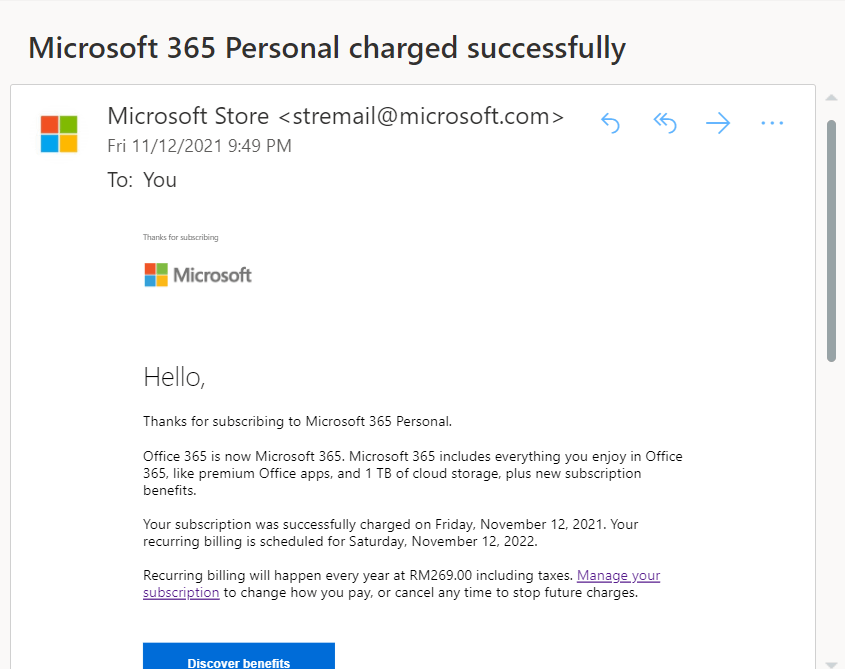This screenshot has height=669, width=845.
Task: Click the Microsoft Store sender avatar logo
Action: click(x=59, y=134)
